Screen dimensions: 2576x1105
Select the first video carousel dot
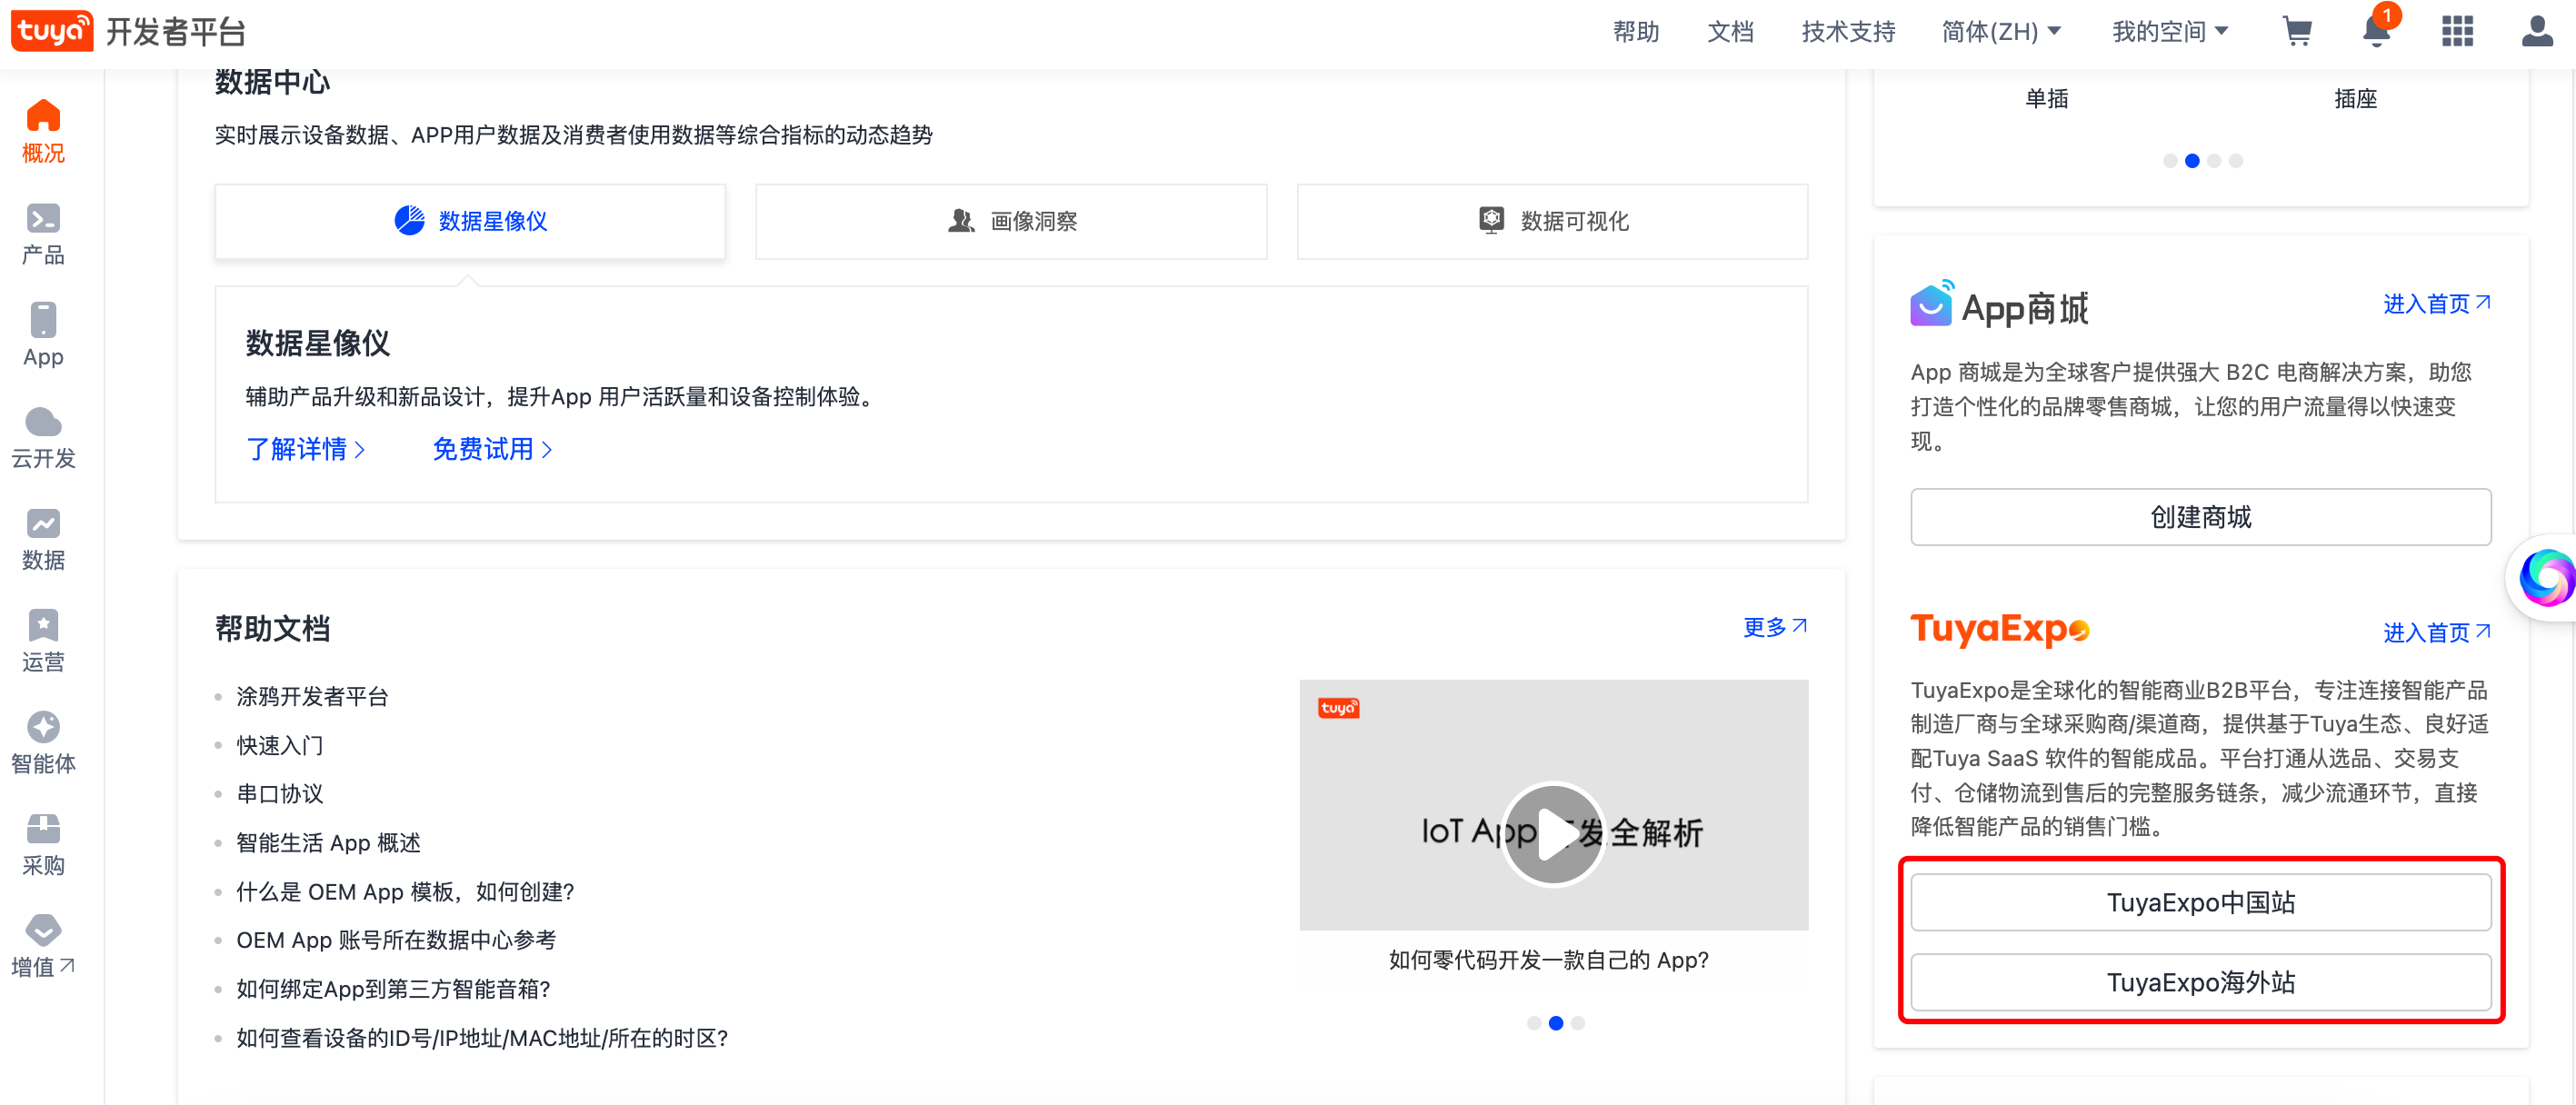click(x=1533, y=1023)
